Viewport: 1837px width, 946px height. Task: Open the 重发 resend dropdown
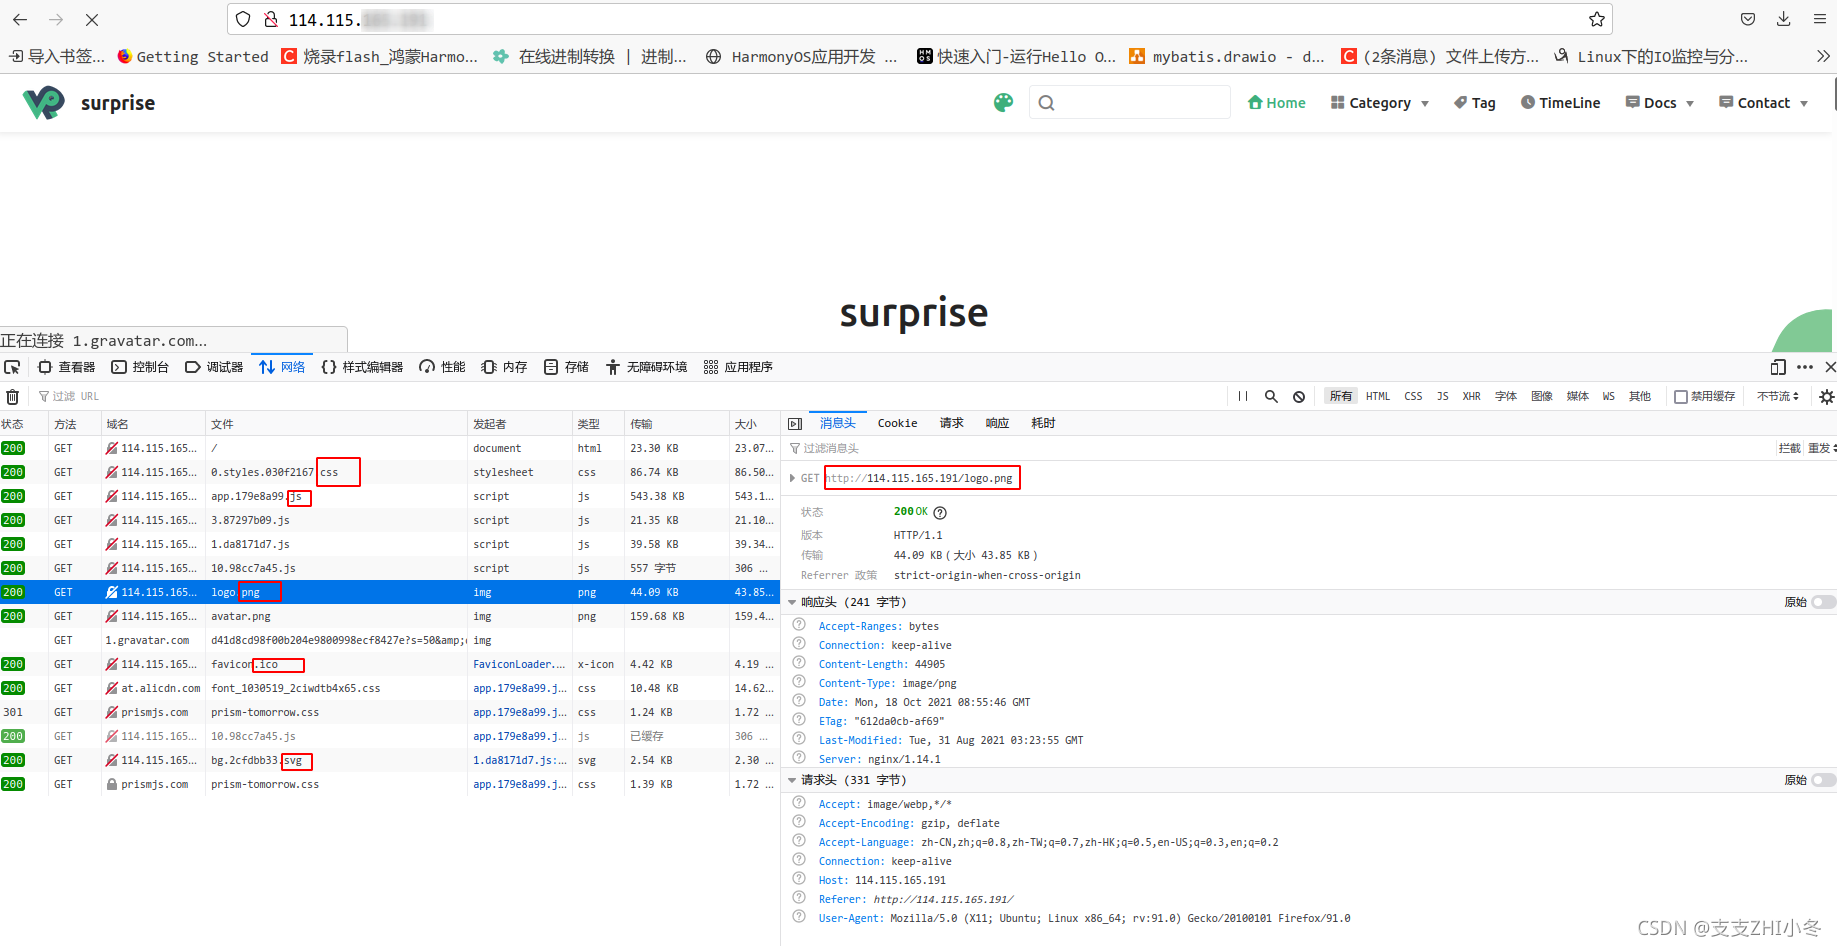(1822, 448)
